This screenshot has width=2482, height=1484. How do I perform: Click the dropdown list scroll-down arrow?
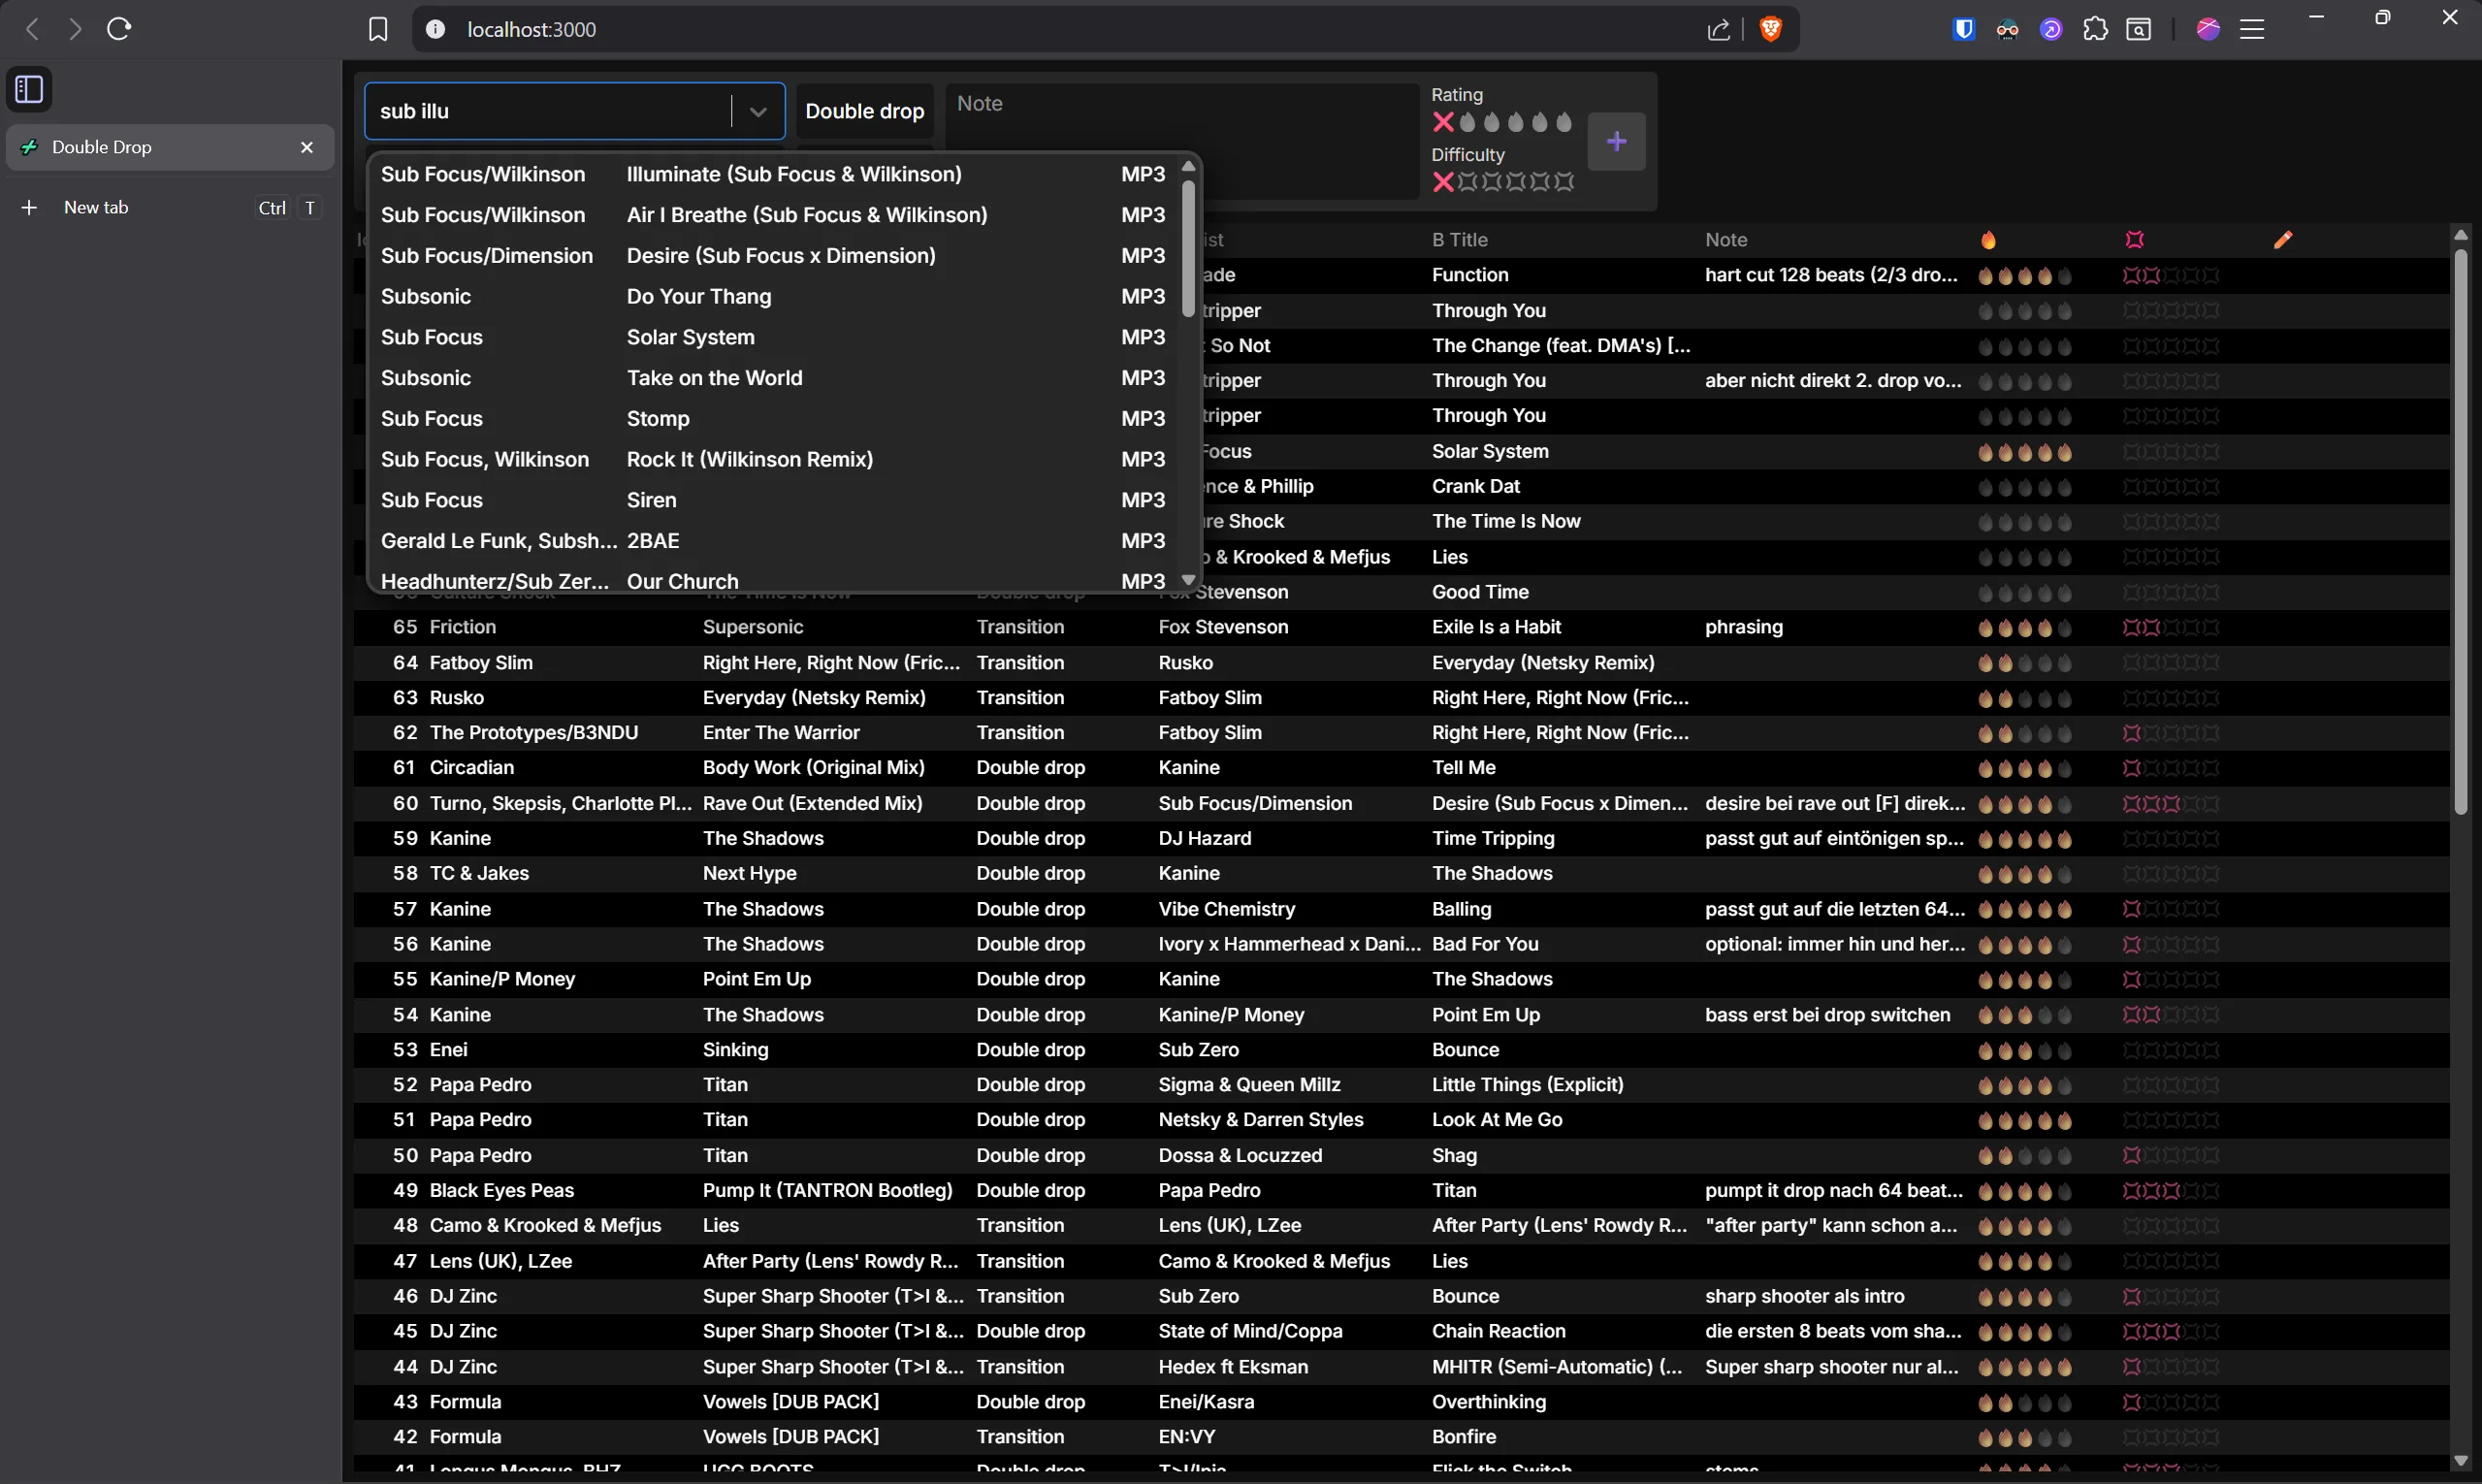click(1188, 580)
